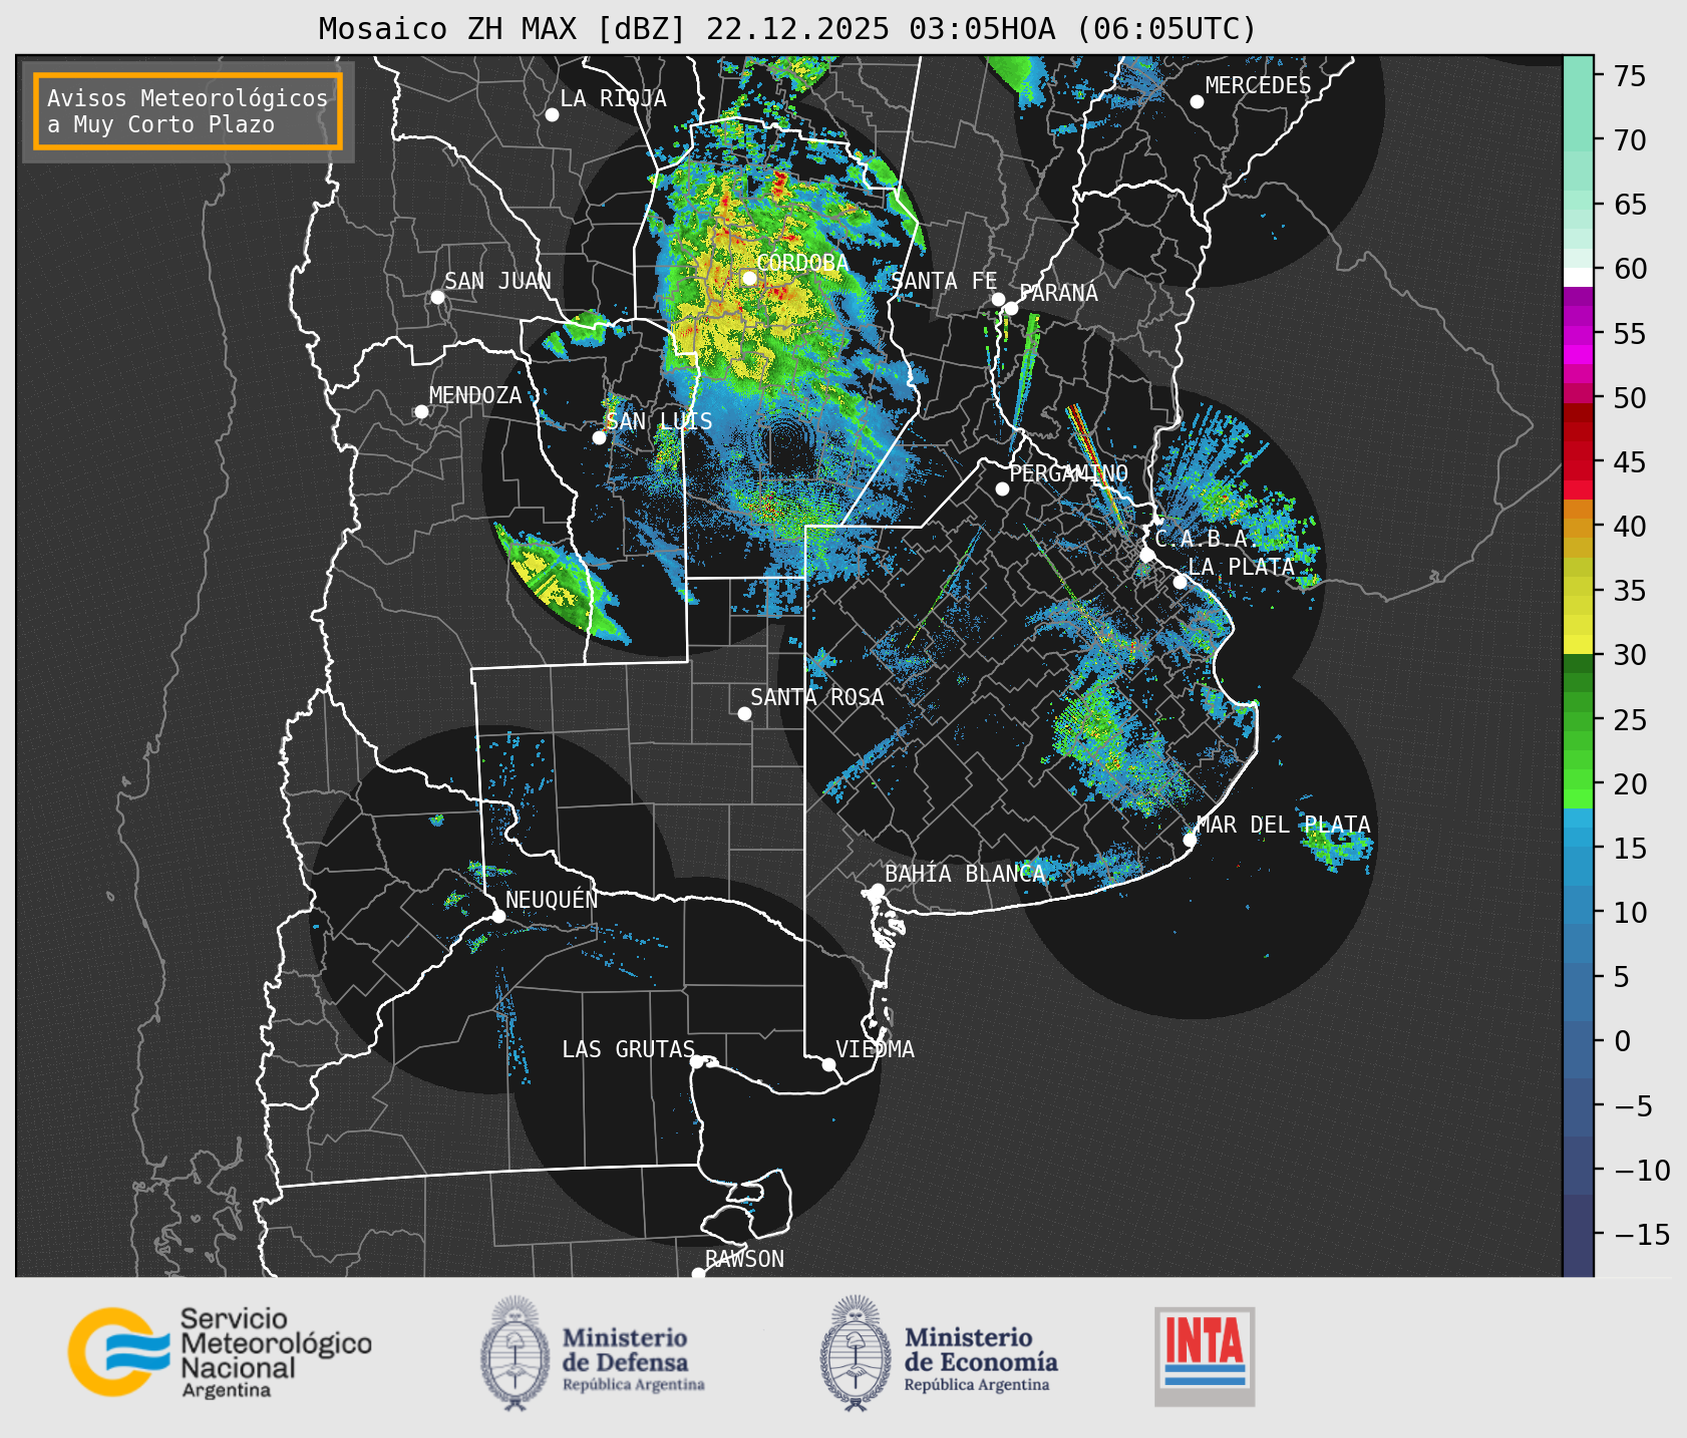The height and width of the screenshot is (1438, 1687).
Task: Click the Ministerio de Defensa emblem
Action: pos(515,1353)
